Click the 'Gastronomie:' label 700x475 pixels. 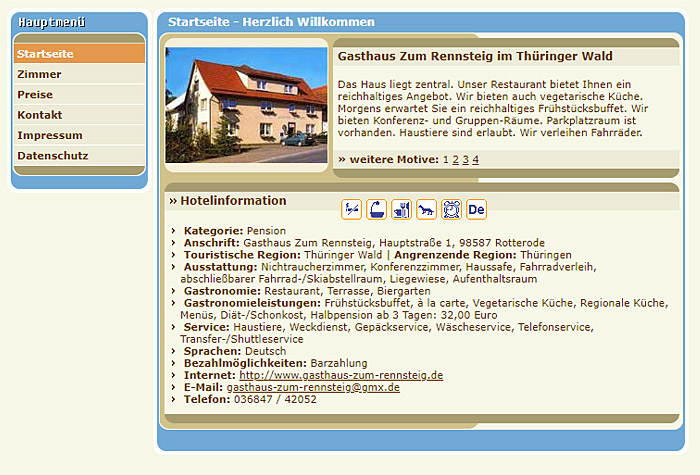(222, 291)
